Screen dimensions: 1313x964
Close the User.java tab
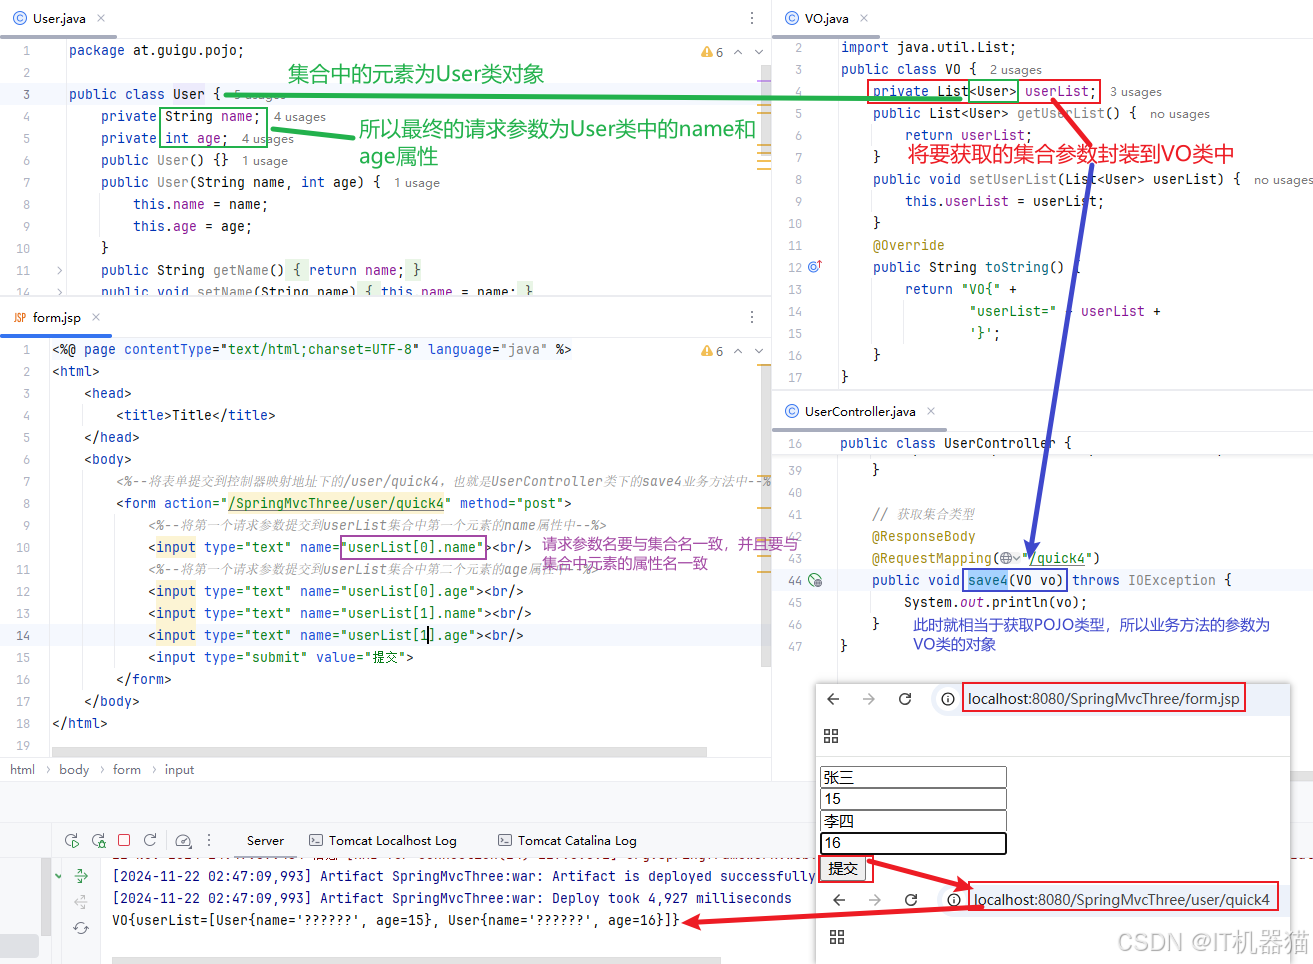coord(102,18)
